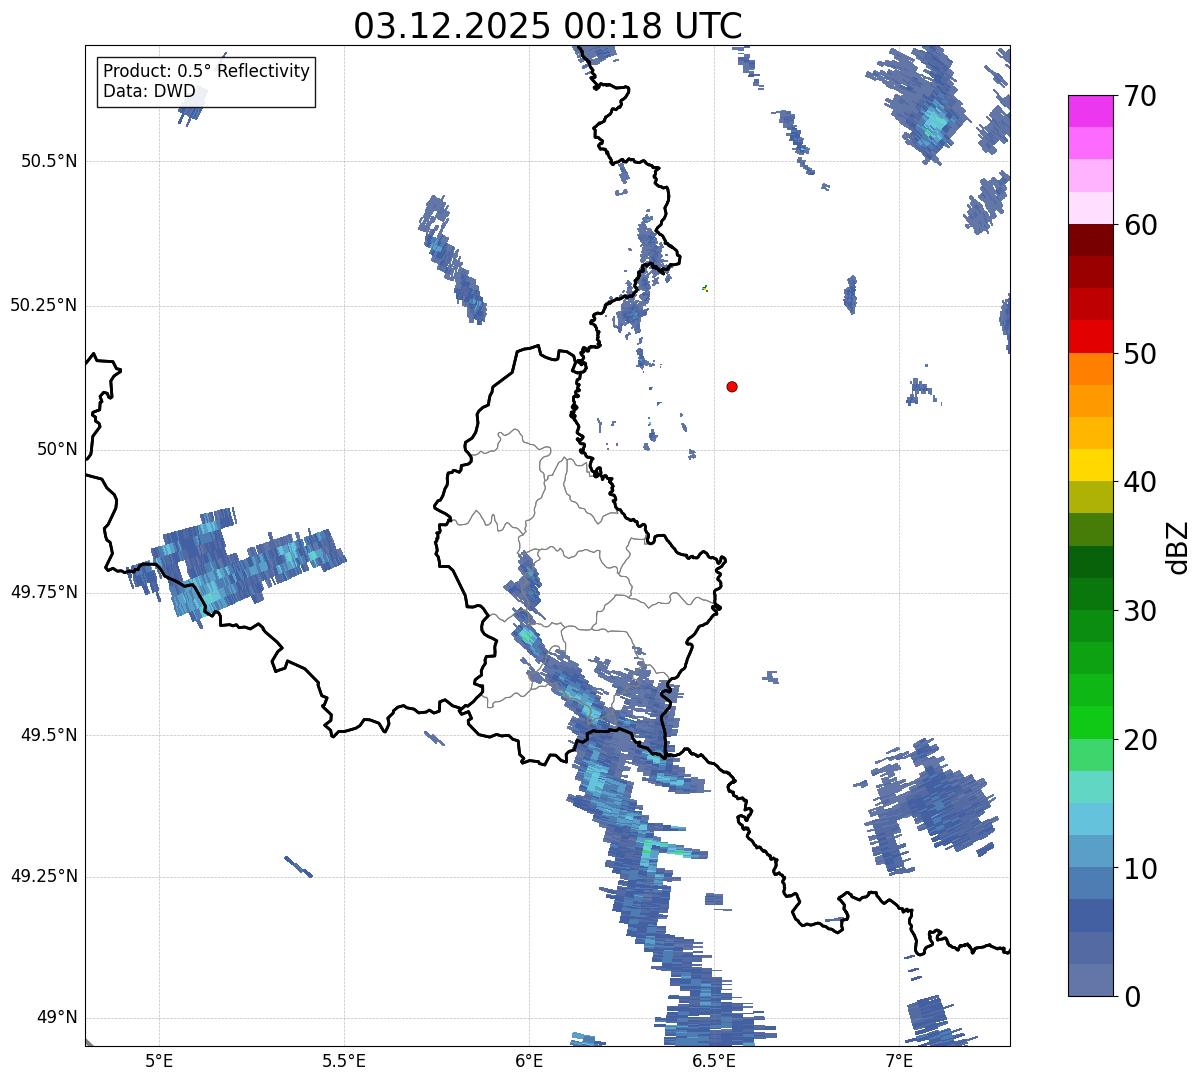
Task: Click the 49°N latitude label
Action: point(56,1018)
